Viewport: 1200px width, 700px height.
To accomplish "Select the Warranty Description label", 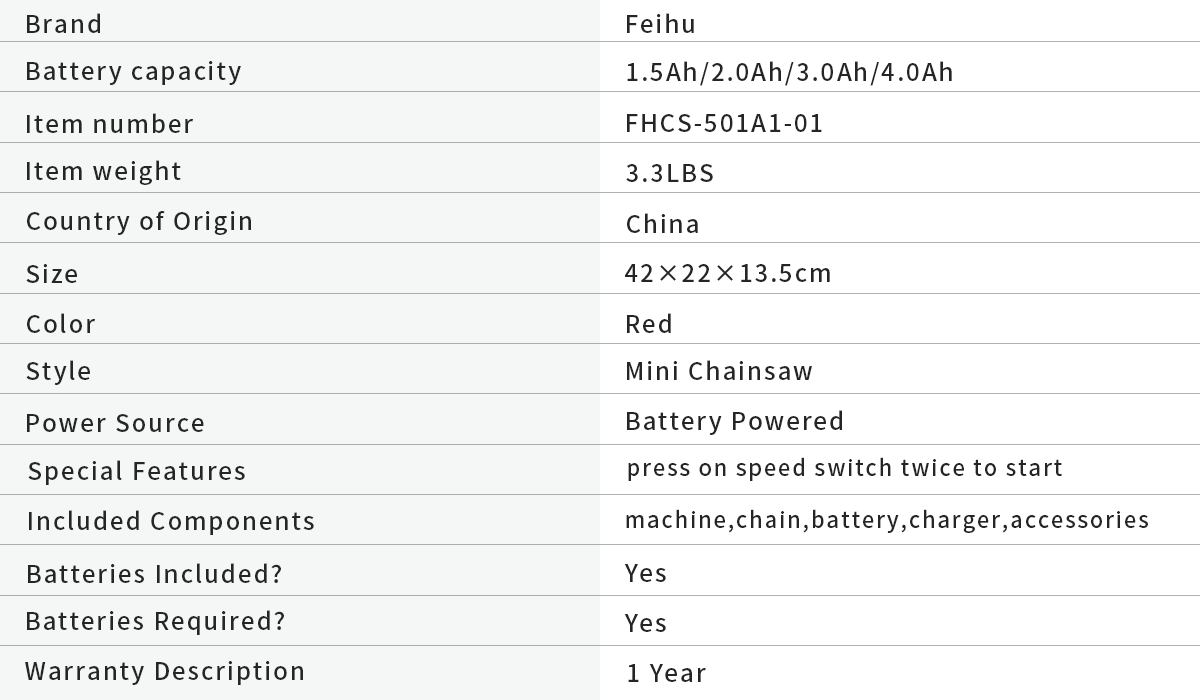I will click(165, 671).
